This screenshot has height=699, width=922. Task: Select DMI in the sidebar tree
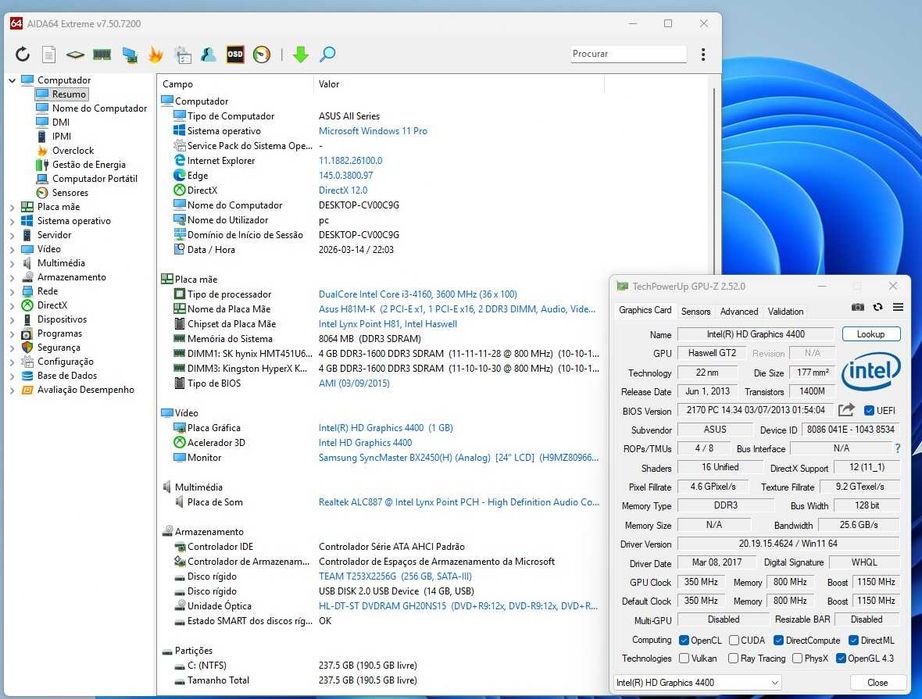pyautogui.click(x=61, y=122)
